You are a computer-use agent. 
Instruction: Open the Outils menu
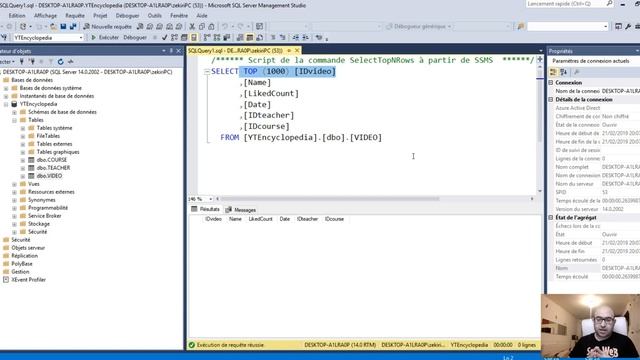pyautogui.click(x=154, y=16)
